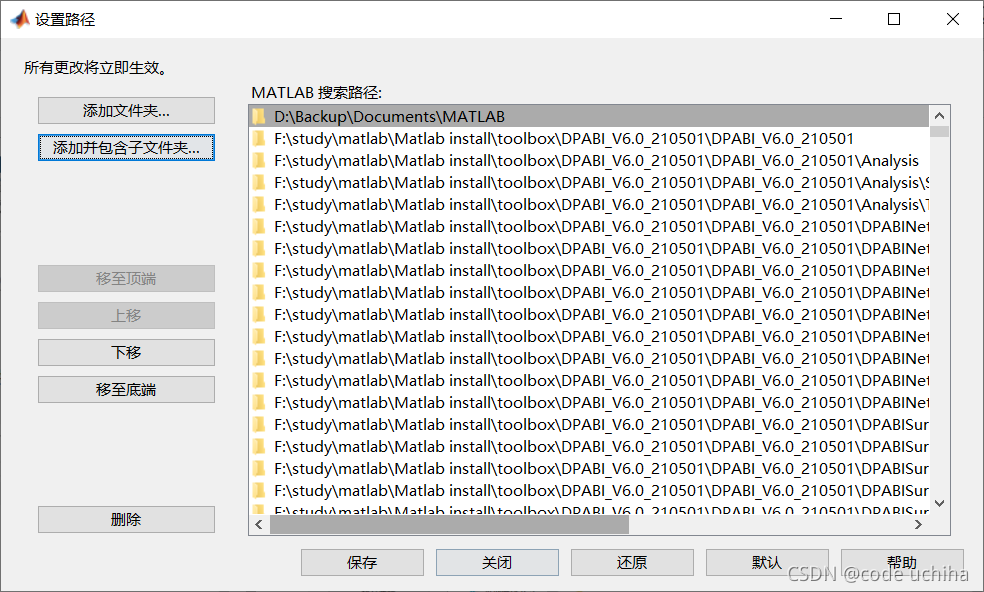Viewport: 984px width, 592px height.
Task: Remove the selected path with 删除
Action: pos(126,519)
